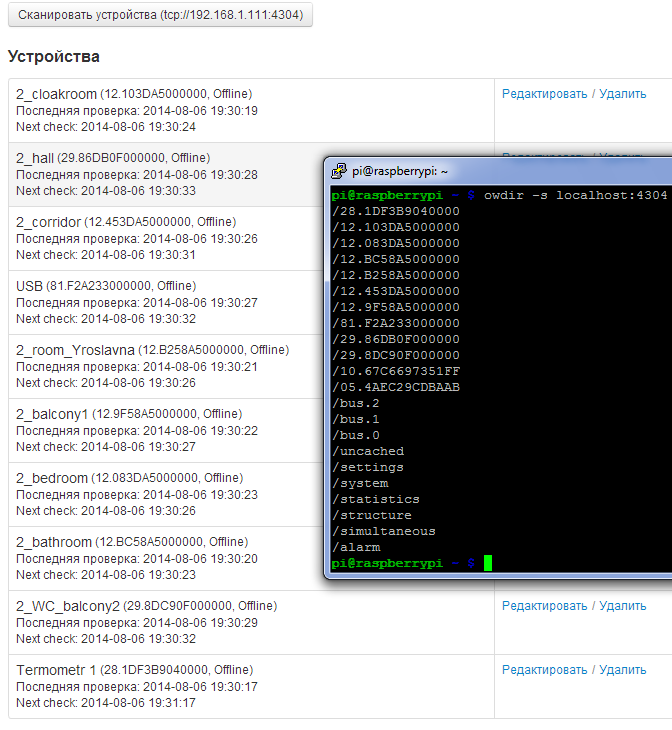Select the 2_room_Yroslavna device name
Image resolution: width=672 pixels, height=730 pixels.
[75, 350]
